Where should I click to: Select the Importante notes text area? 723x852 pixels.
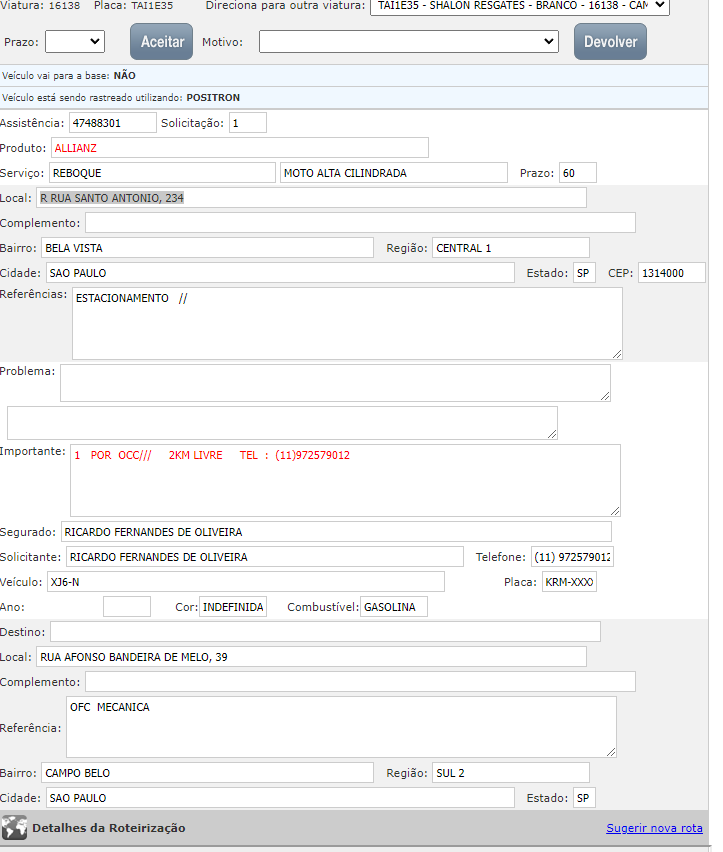[345, 480]
